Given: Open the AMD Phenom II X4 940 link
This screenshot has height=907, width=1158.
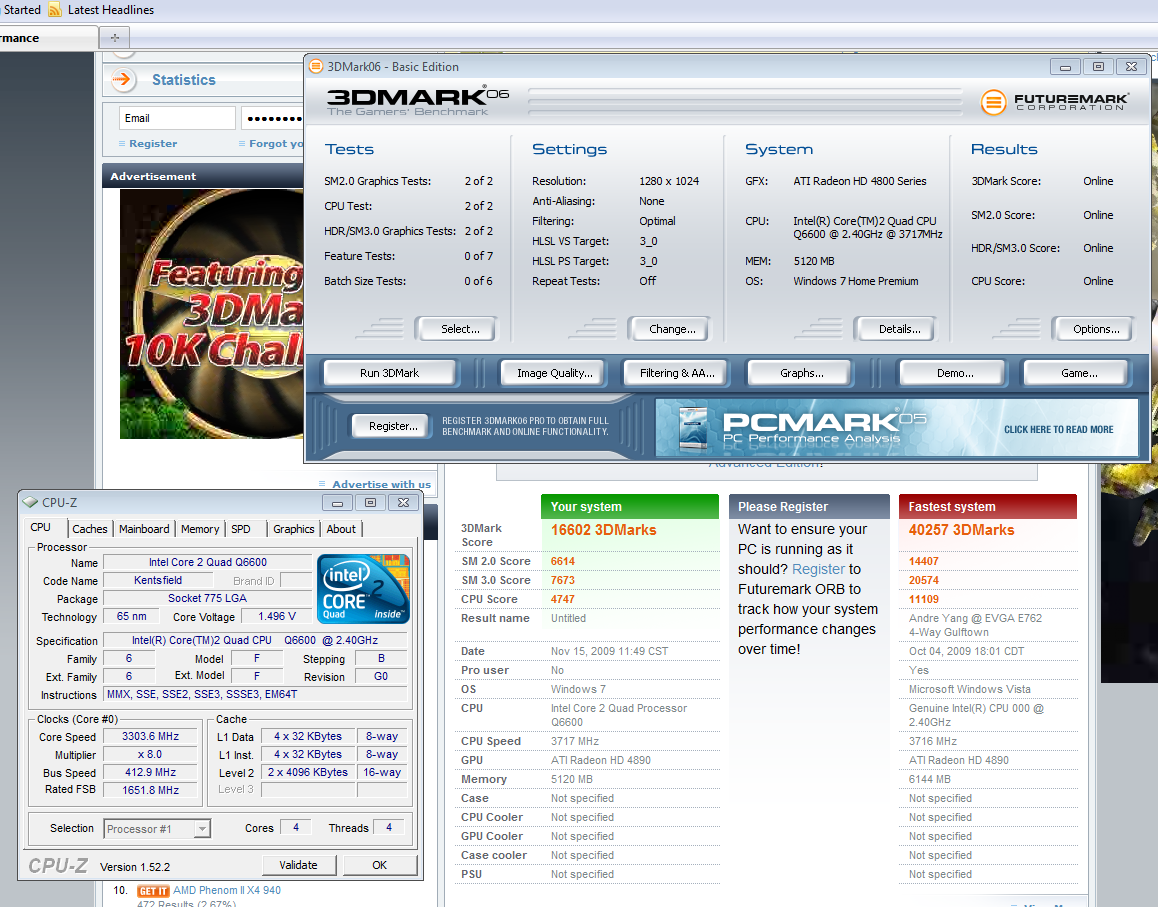Looking at the screenshot, I should pos(227,890).
